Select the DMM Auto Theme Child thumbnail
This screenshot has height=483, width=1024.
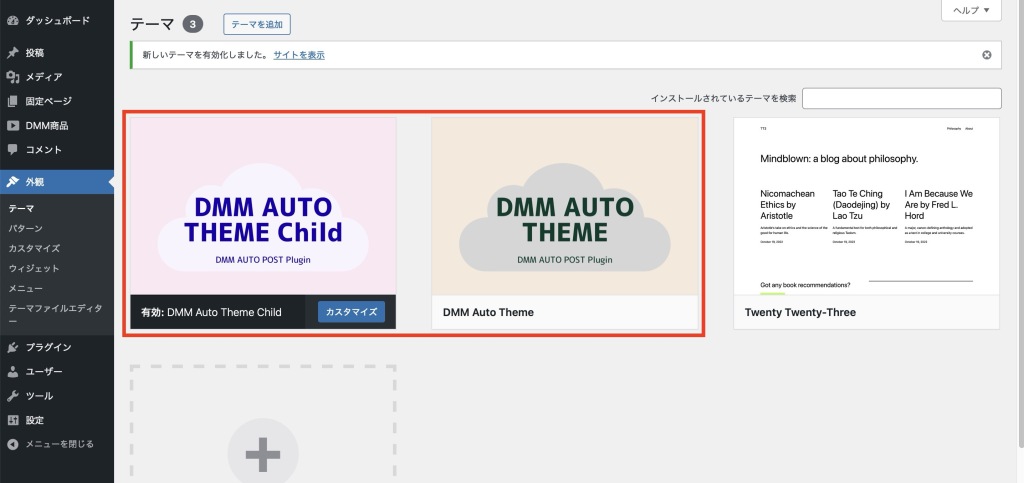pos(263,206)
